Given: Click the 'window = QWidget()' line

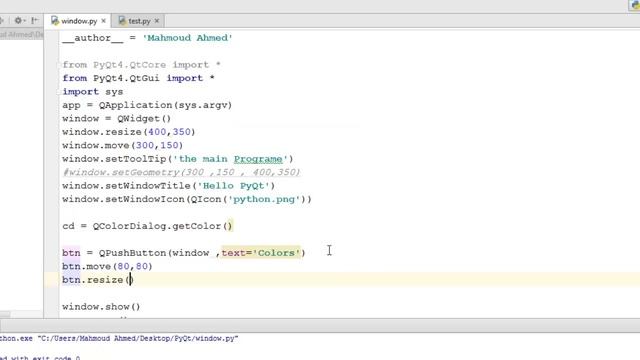Looking at the screenshot, I should coord(117,119).
